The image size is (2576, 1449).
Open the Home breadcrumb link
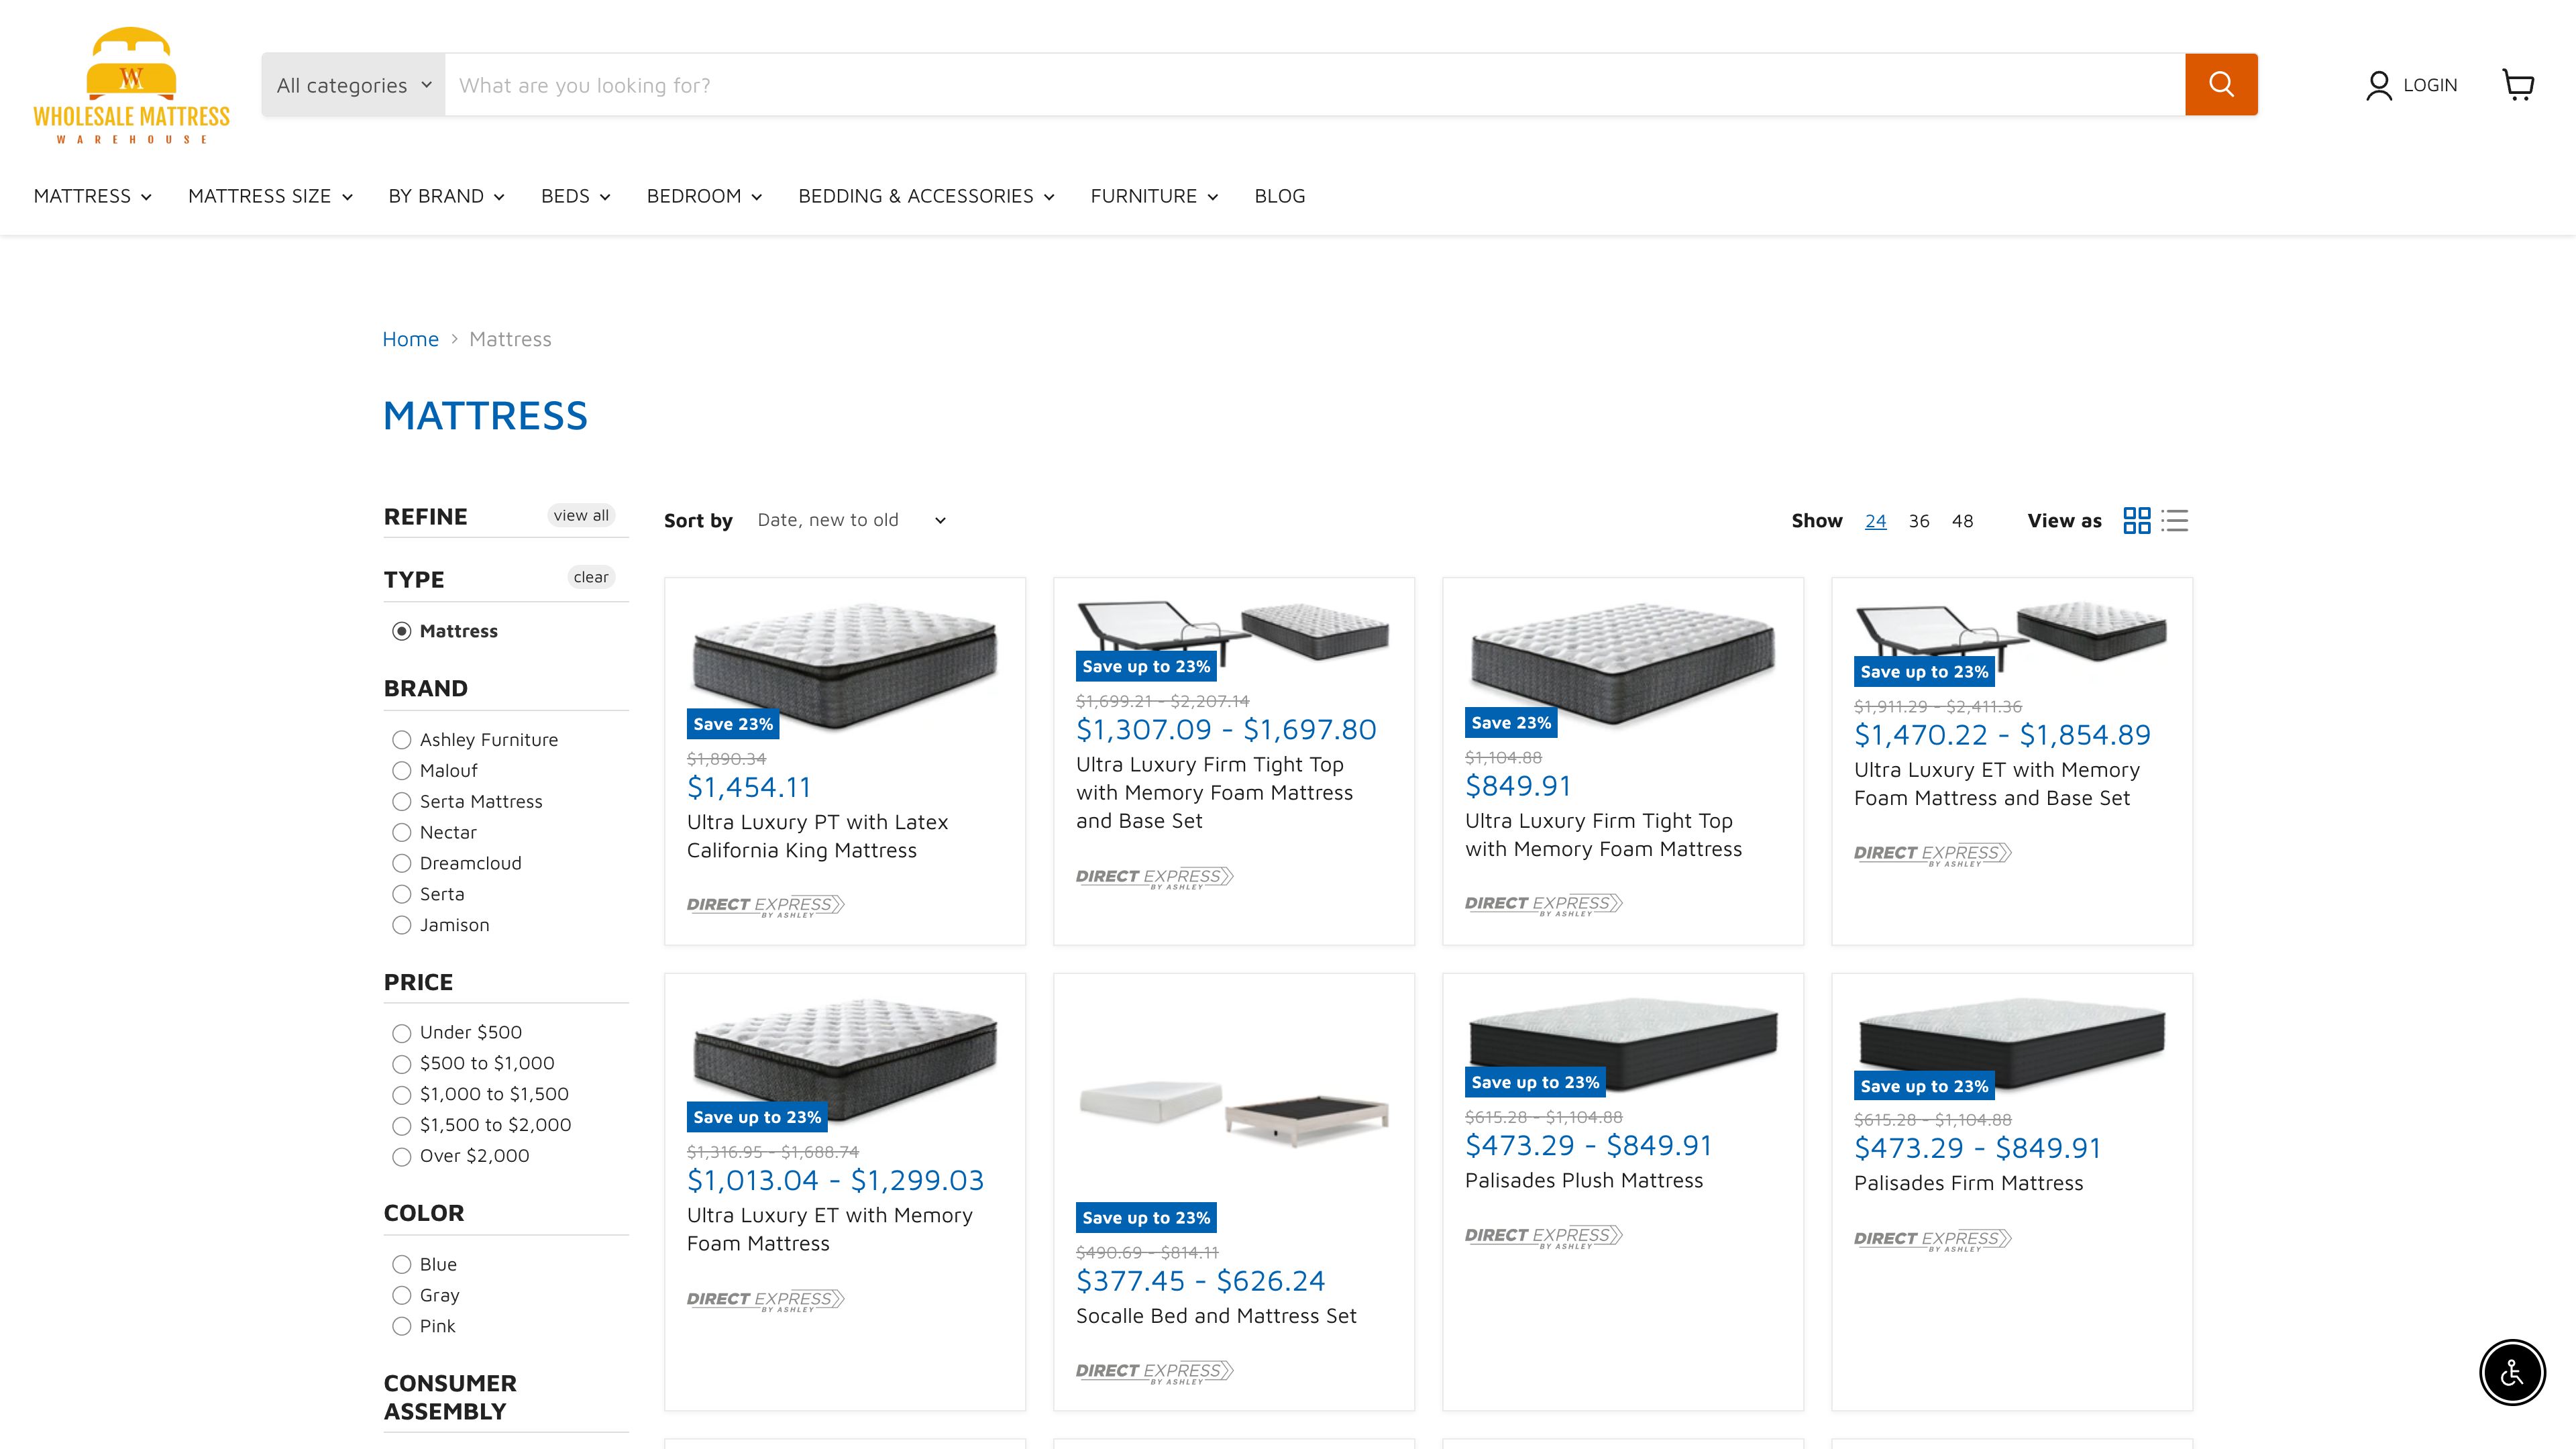coord(410,339)
